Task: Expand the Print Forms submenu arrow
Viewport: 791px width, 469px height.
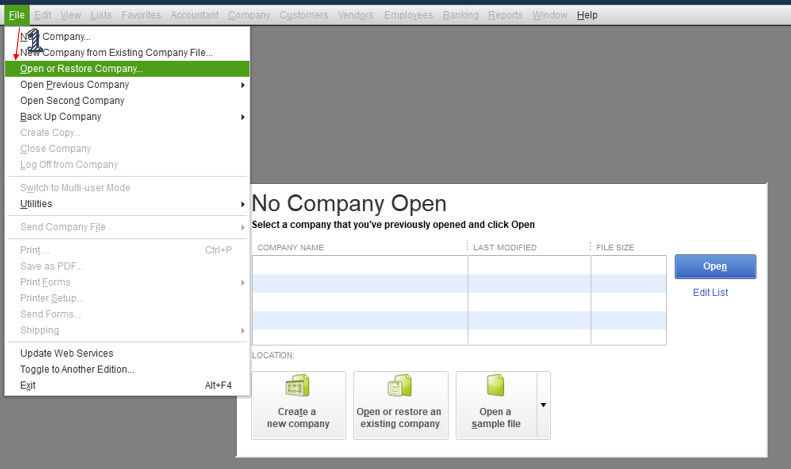Action: [243, 283]
